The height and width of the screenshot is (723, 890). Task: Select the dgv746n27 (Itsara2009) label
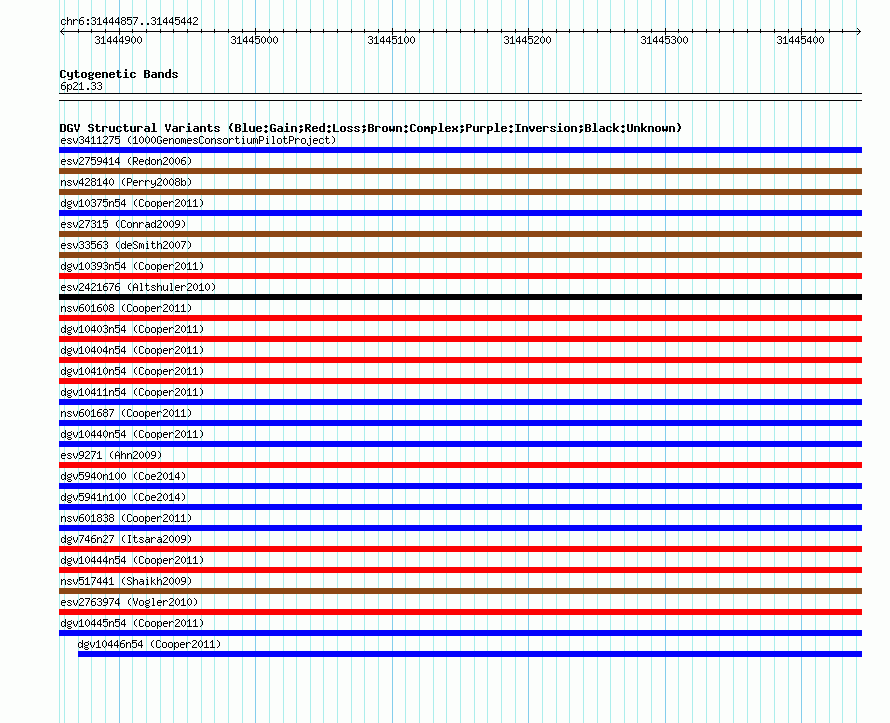(126, 539)
